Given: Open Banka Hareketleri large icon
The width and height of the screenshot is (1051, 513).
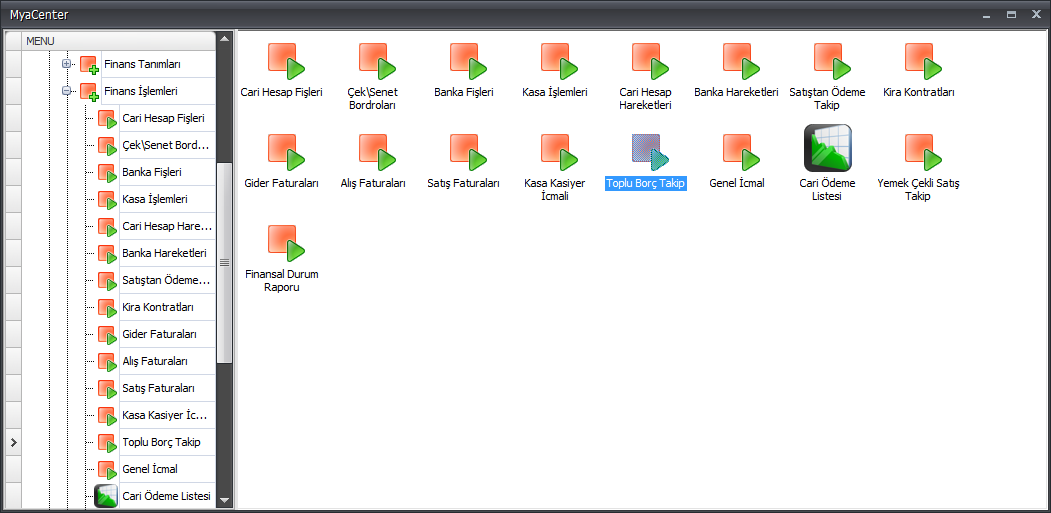Looking at the screenshot, I should click(x=741, y=61).
